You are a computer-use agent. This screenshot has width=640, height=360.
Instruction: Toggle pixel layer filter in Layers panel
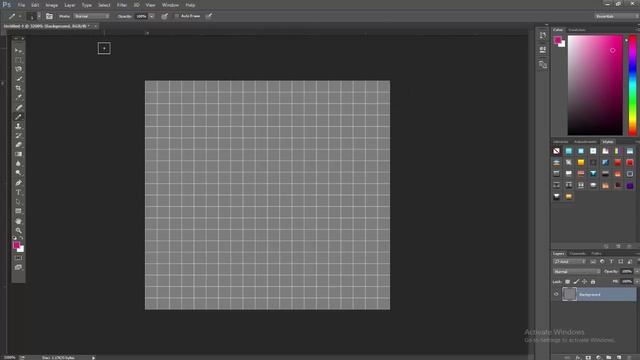tap(593, 262)
